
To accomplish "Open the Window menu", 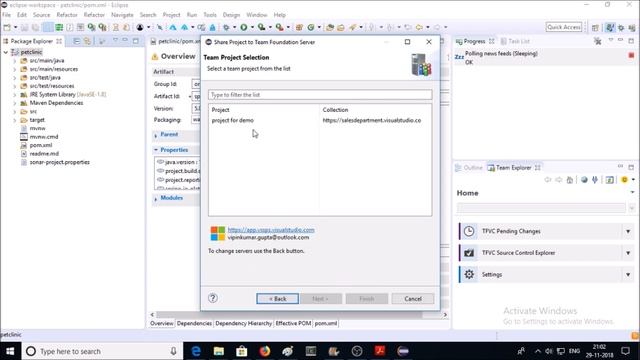I will (x=256, y=15).
